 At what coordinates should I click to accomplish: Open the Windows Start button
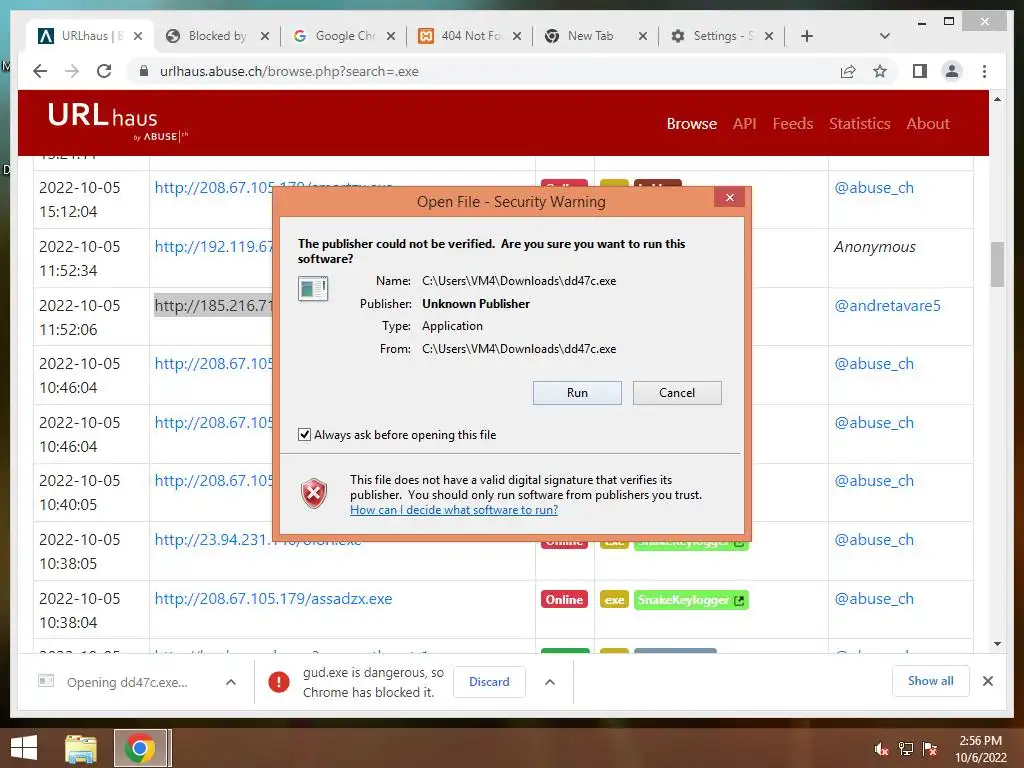(x=24, y=748)
